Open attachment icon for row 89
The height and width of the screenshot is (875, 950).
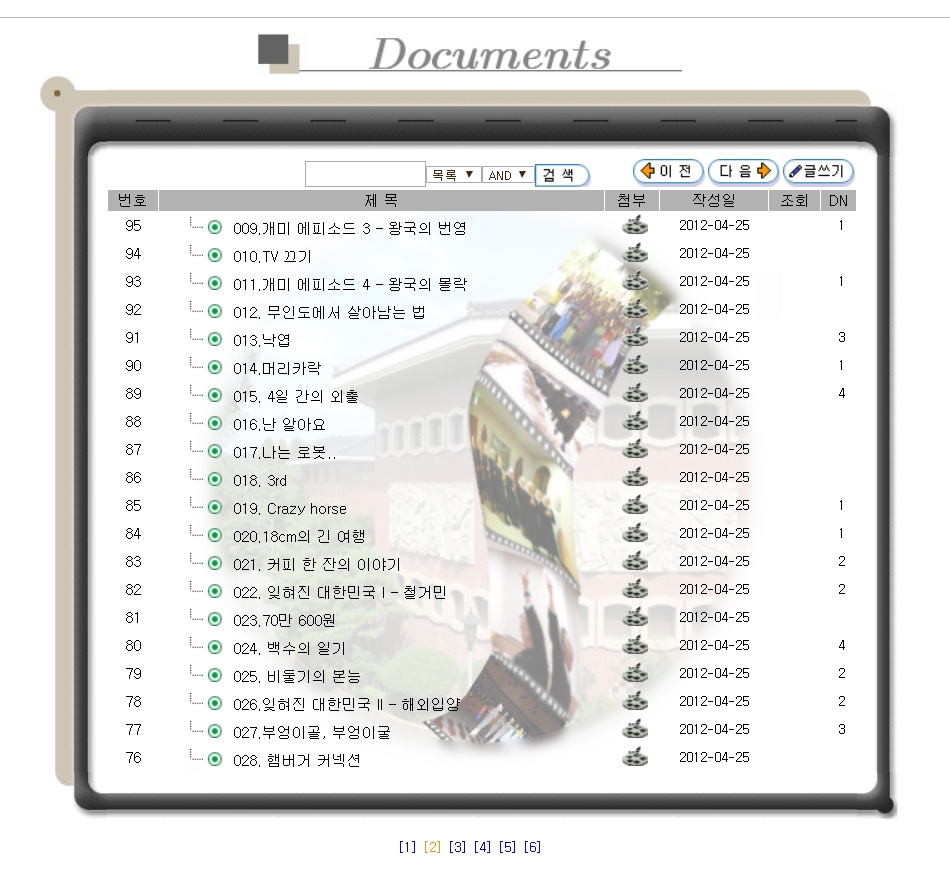[635, 393]
